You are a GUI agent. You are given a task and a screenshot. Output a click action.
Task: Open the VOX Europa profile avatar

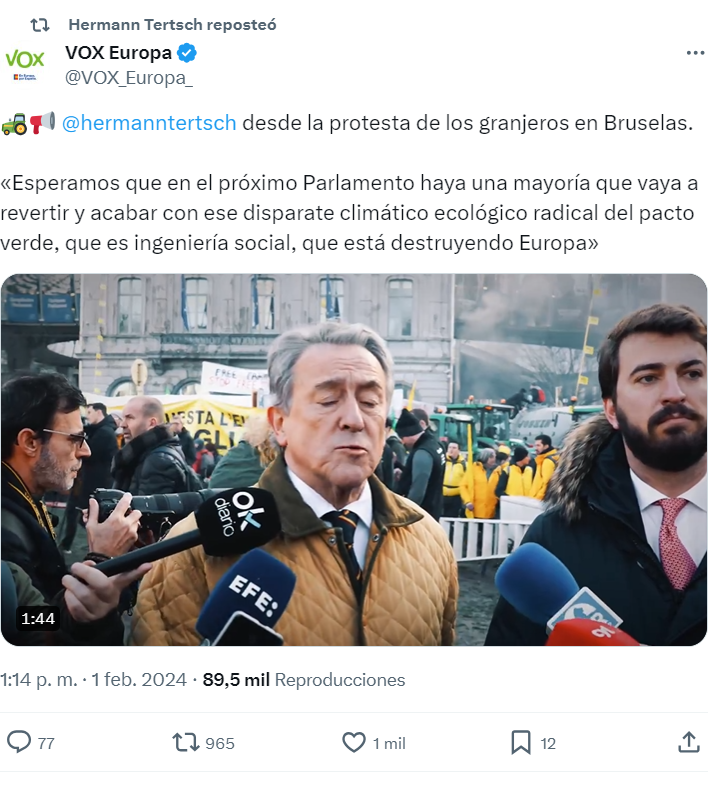click(x=25, y=63)
